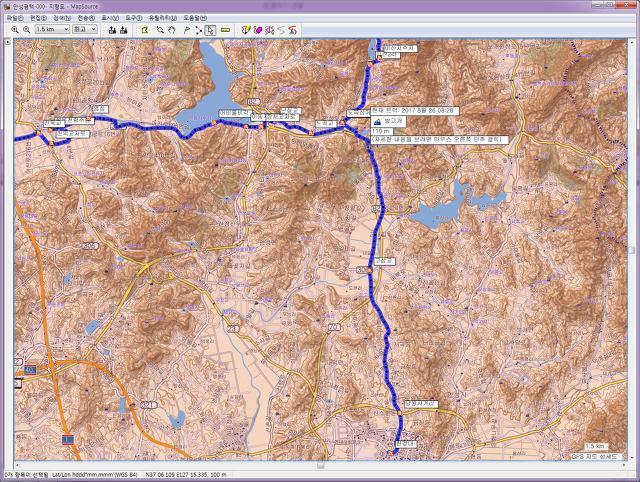Select the Hand pan tool
The width and height of the screenshot is (640, 482).
[x=172, y=30]
